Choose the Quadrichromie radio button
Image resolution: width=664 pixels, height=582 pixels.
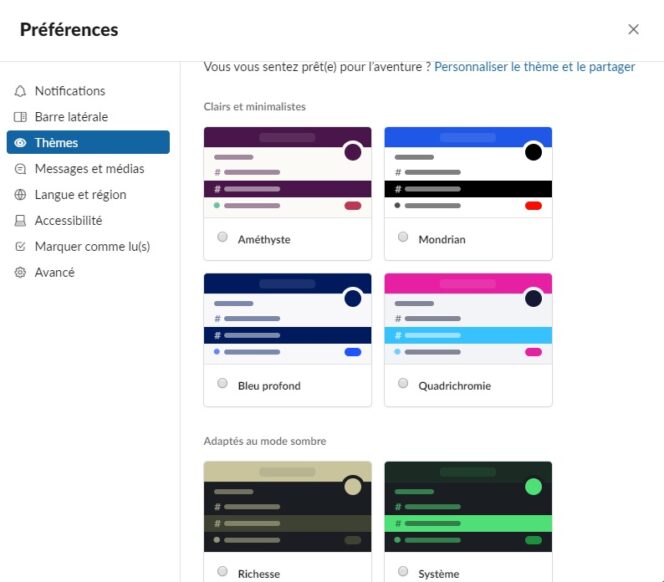pos(403,383)
